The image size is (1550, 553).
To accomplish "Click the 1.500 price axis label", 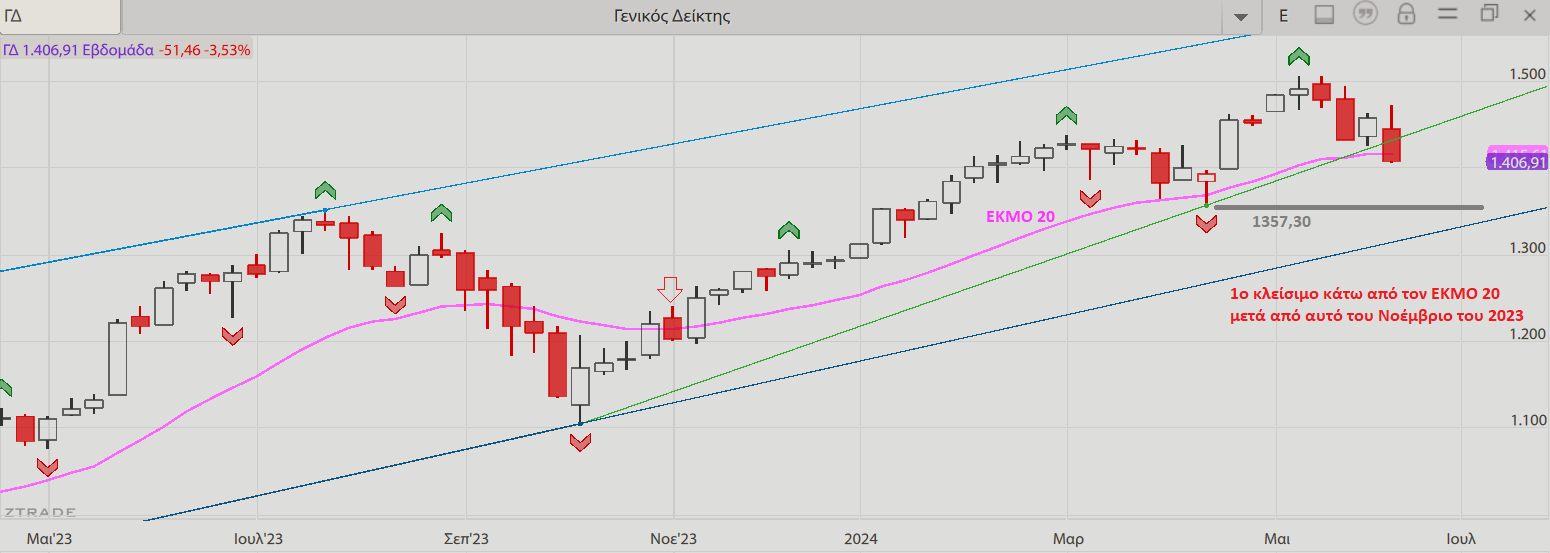I will pos(1528,74).
